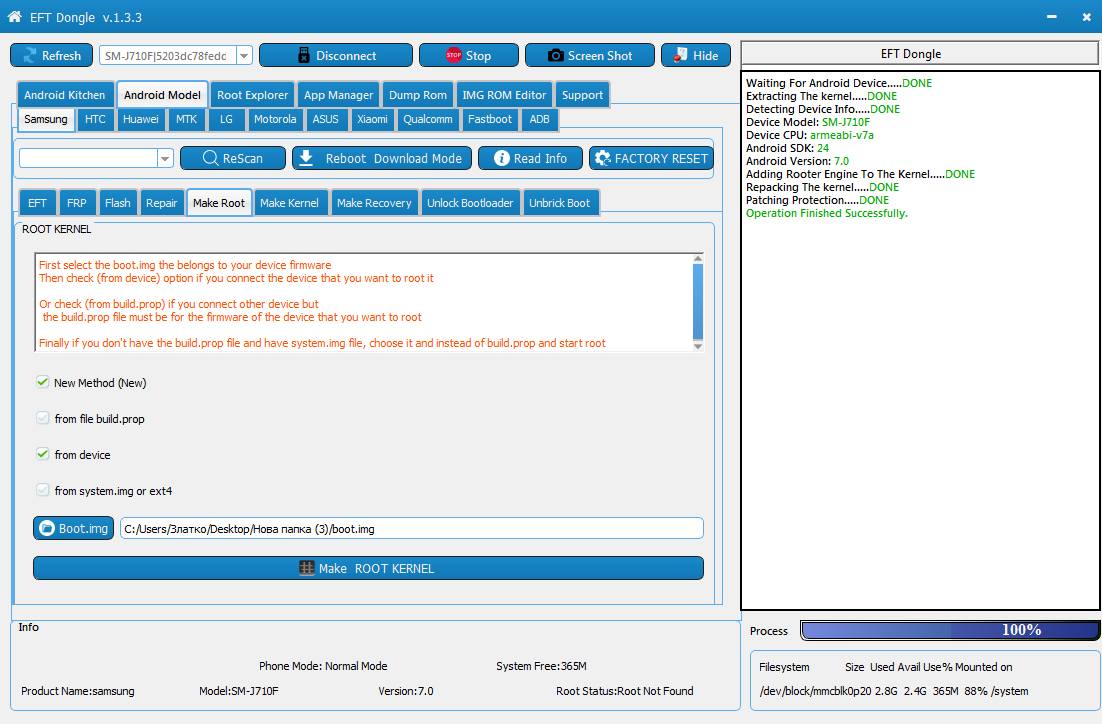Open the Make Kernel sub-tab
The width and height of the screenshot is (1102, 724).
(x=290, y=203)
